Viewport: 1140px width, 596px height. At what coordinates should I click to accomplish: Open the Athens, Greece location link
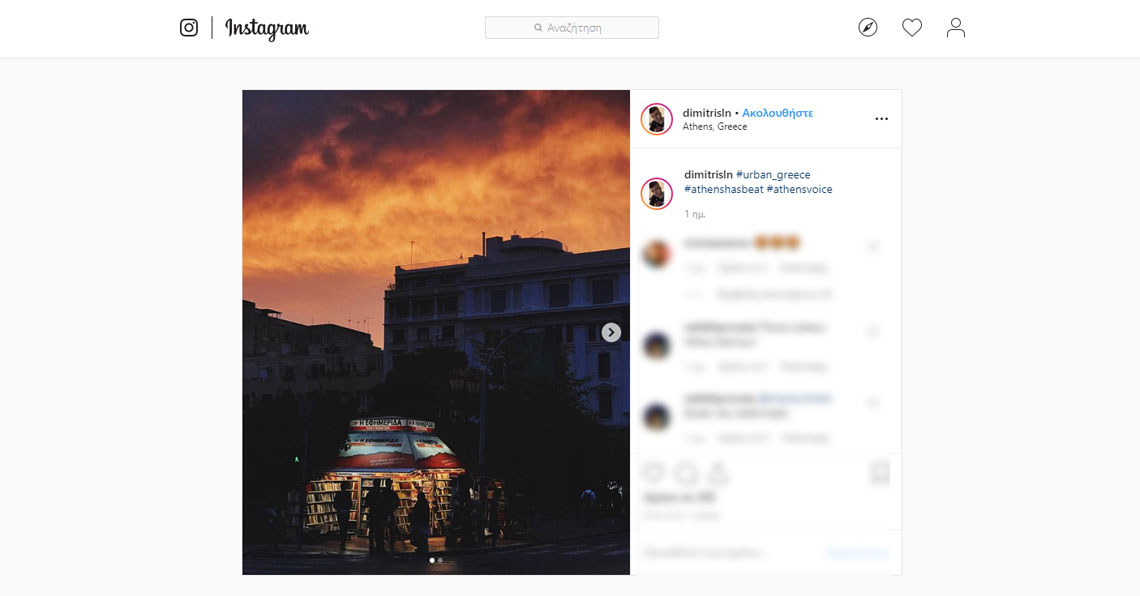click(715, 127)
